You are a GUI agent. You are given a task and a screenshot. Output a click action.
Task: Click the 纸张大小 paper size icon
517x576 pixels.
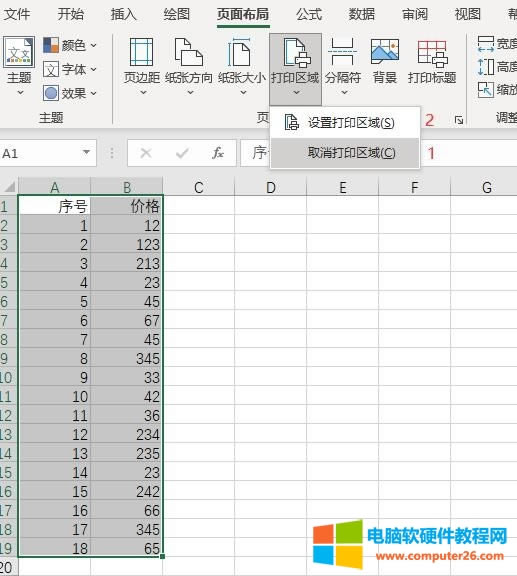(241, 53)
